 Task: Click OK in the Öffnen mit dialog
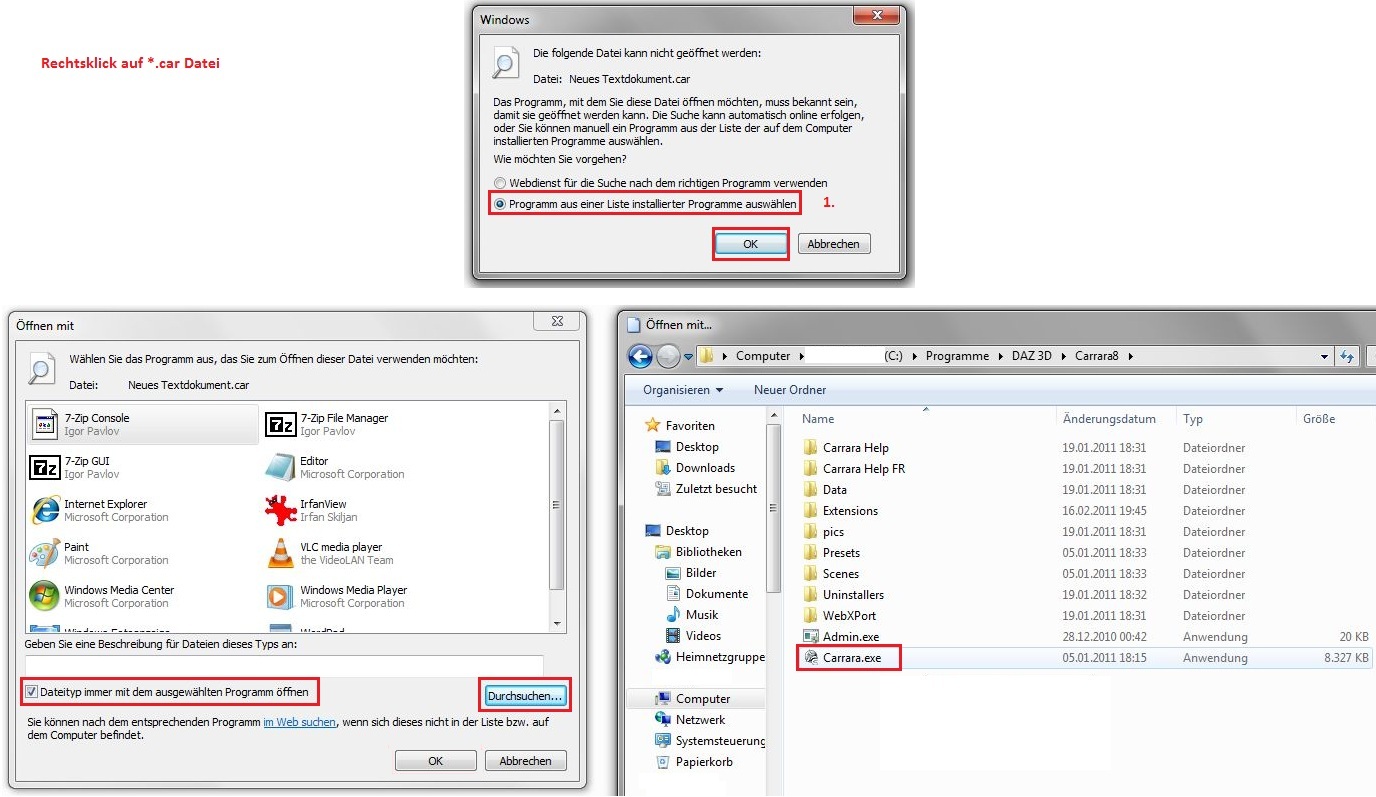coord(436,761)
